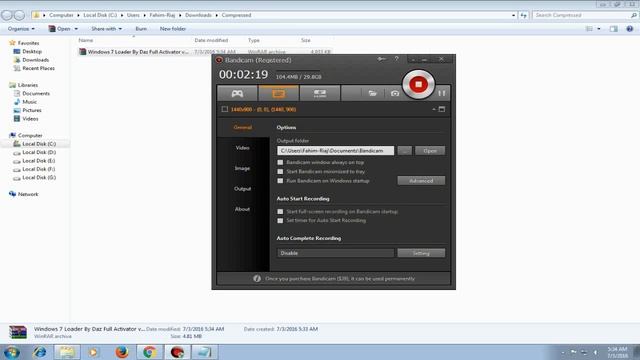Image resolution: width=640 pixels, height=360 pixels.
Task: Enable Run Bandicam on Windows startup
Action: tap(280, 180)
